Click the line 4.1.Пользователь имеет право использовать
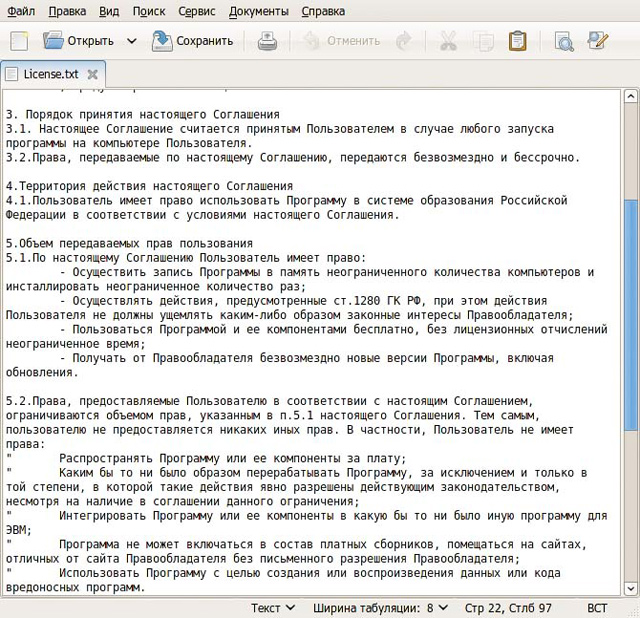Image resolution: width=640 pixels, height=618 pixels. [x=287, y=200]
